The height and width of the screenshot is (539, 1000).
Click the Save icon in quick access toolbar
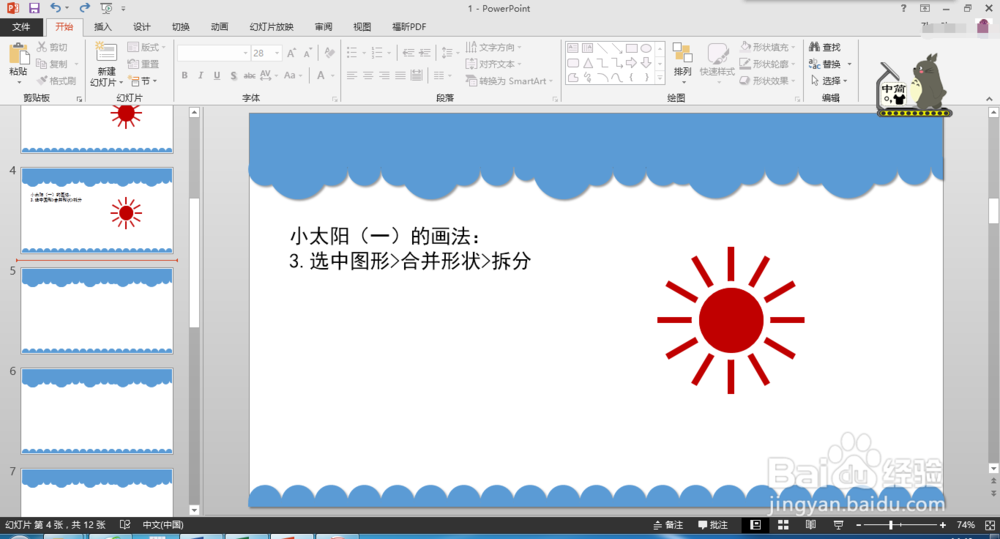pyautogui.click(x=34, y=8)
